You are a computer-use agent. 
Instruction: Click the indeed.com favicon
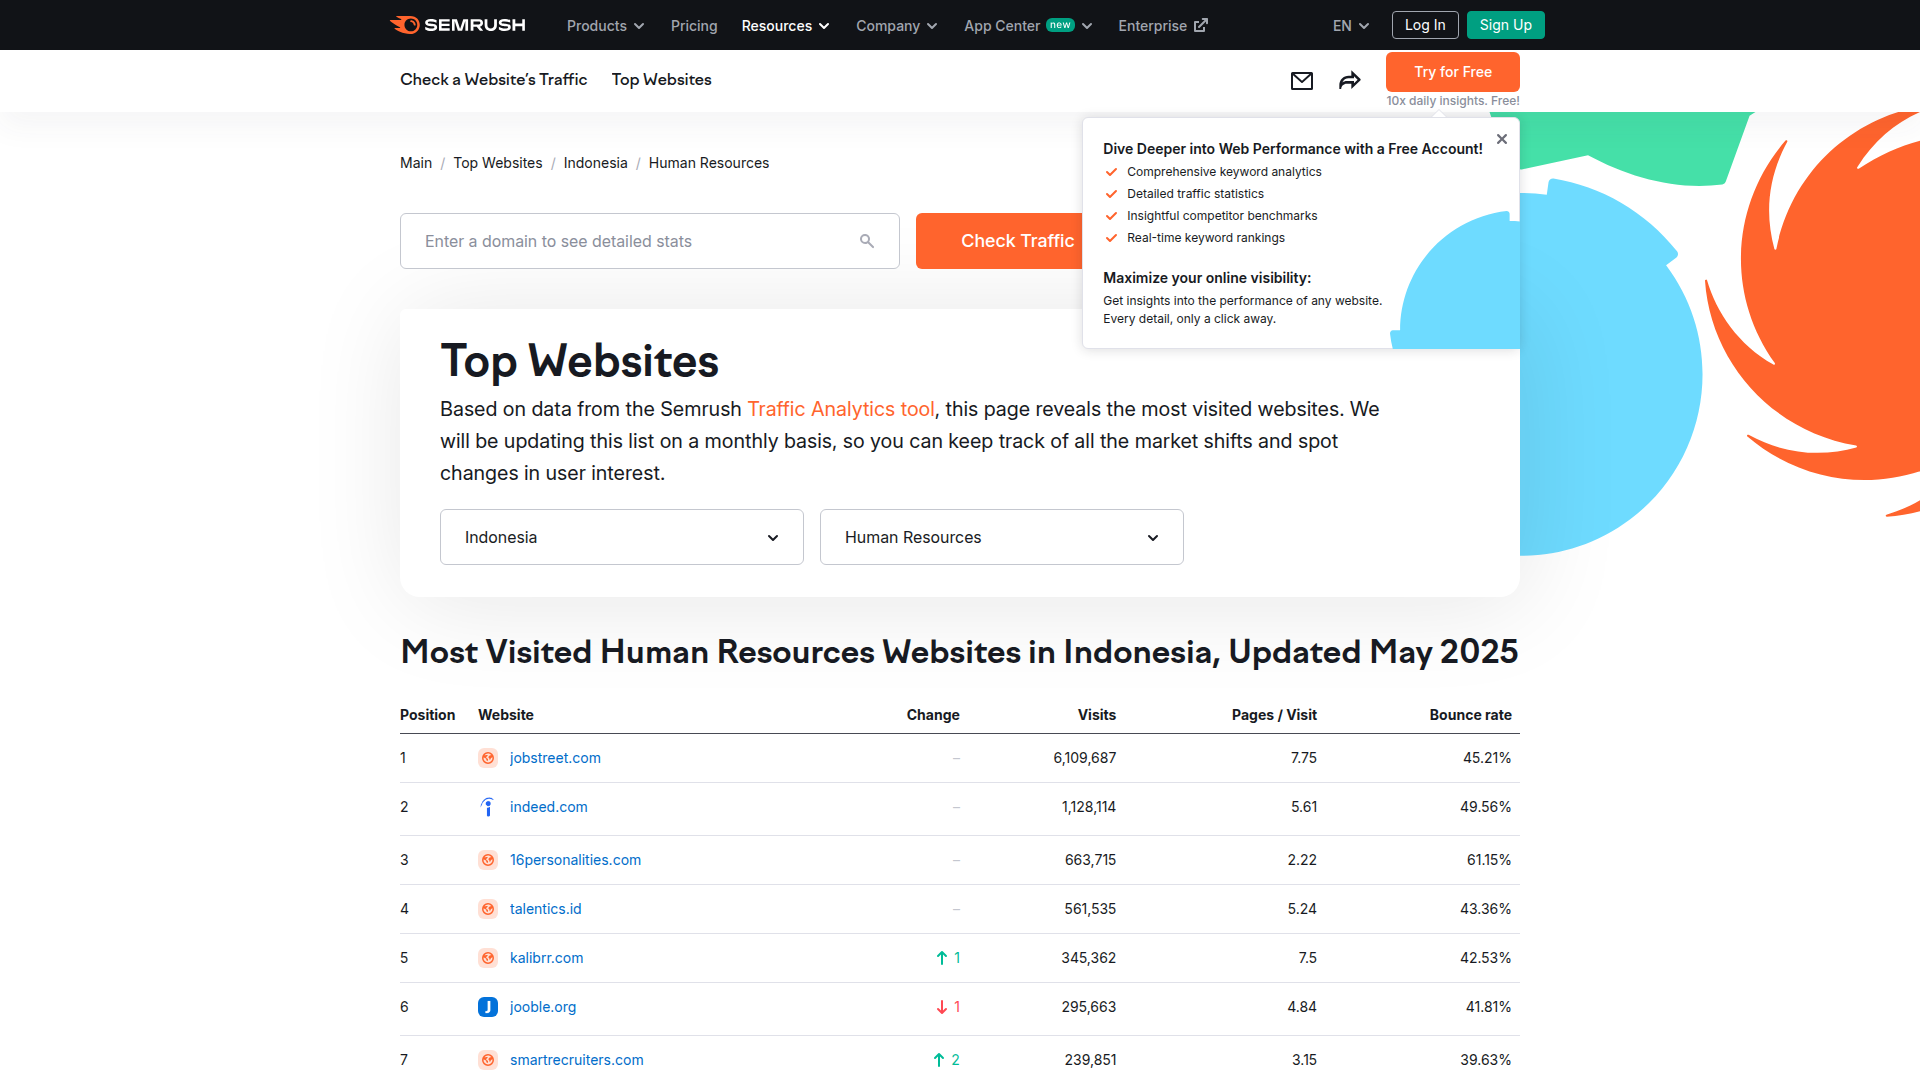pos(488,807)
